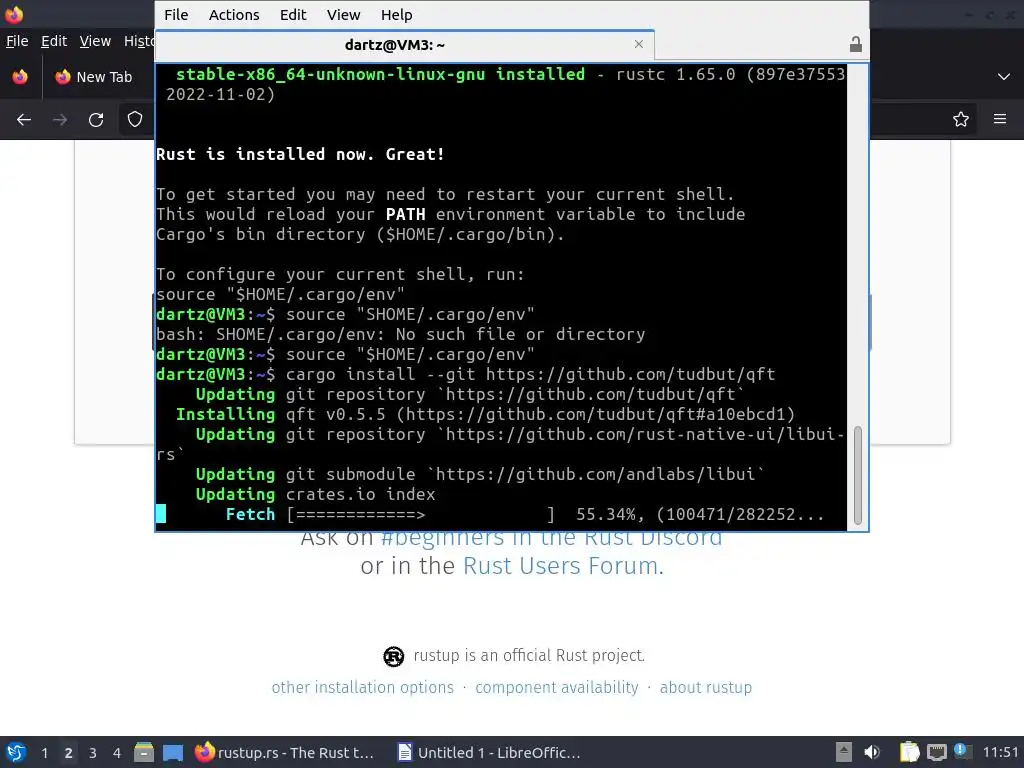Click the 'Installing qft v0.5.5' line
1024x768 pixels.
(x=485, y=415)
